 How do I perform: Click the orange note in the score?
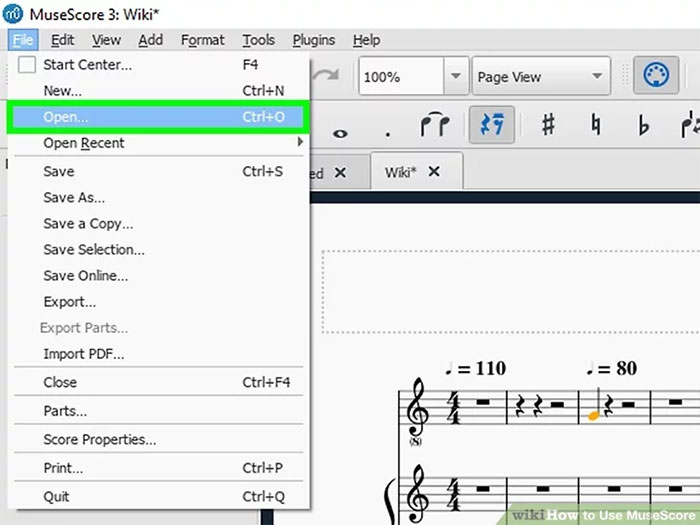coord(593,413)
